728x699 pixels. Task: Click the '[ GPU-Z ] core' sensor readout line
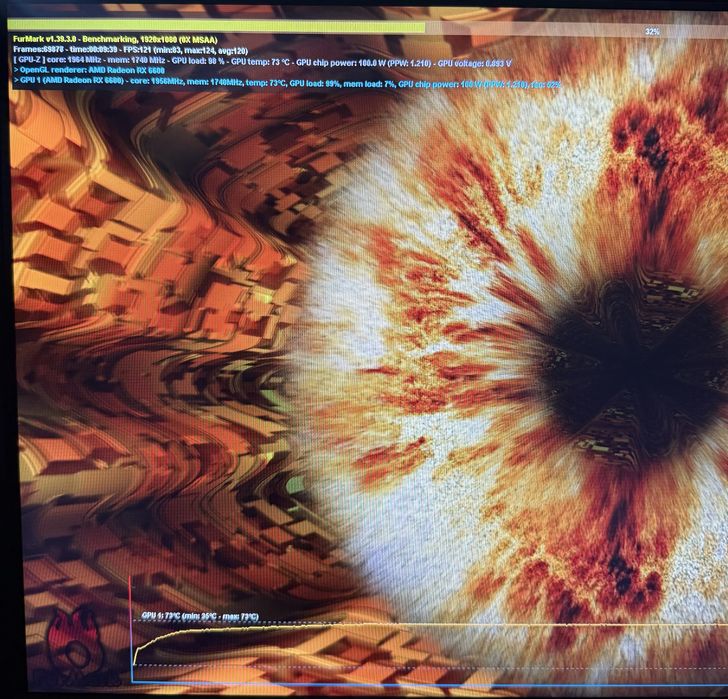coord(262,62)
